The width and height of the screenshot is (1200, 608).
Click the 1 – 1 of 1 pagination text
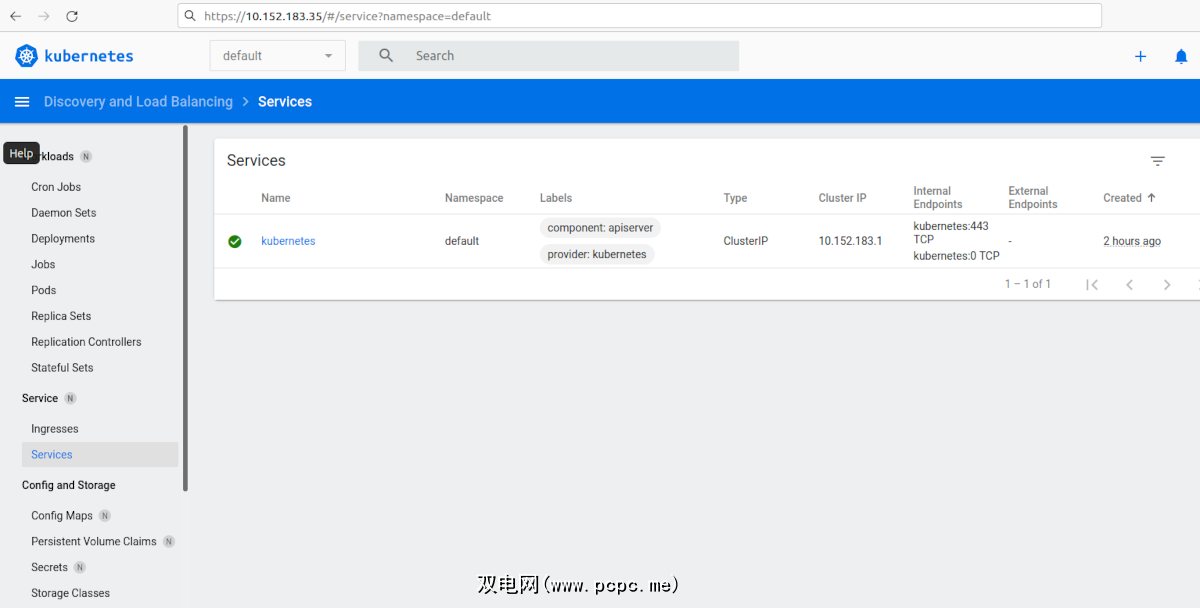(1028, 284)
